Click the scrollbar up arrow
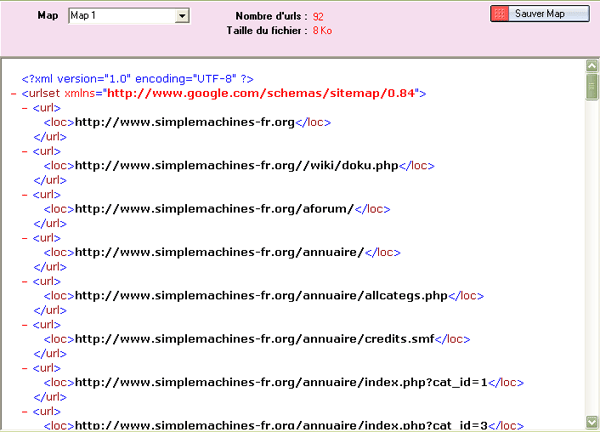 (592, 67)
